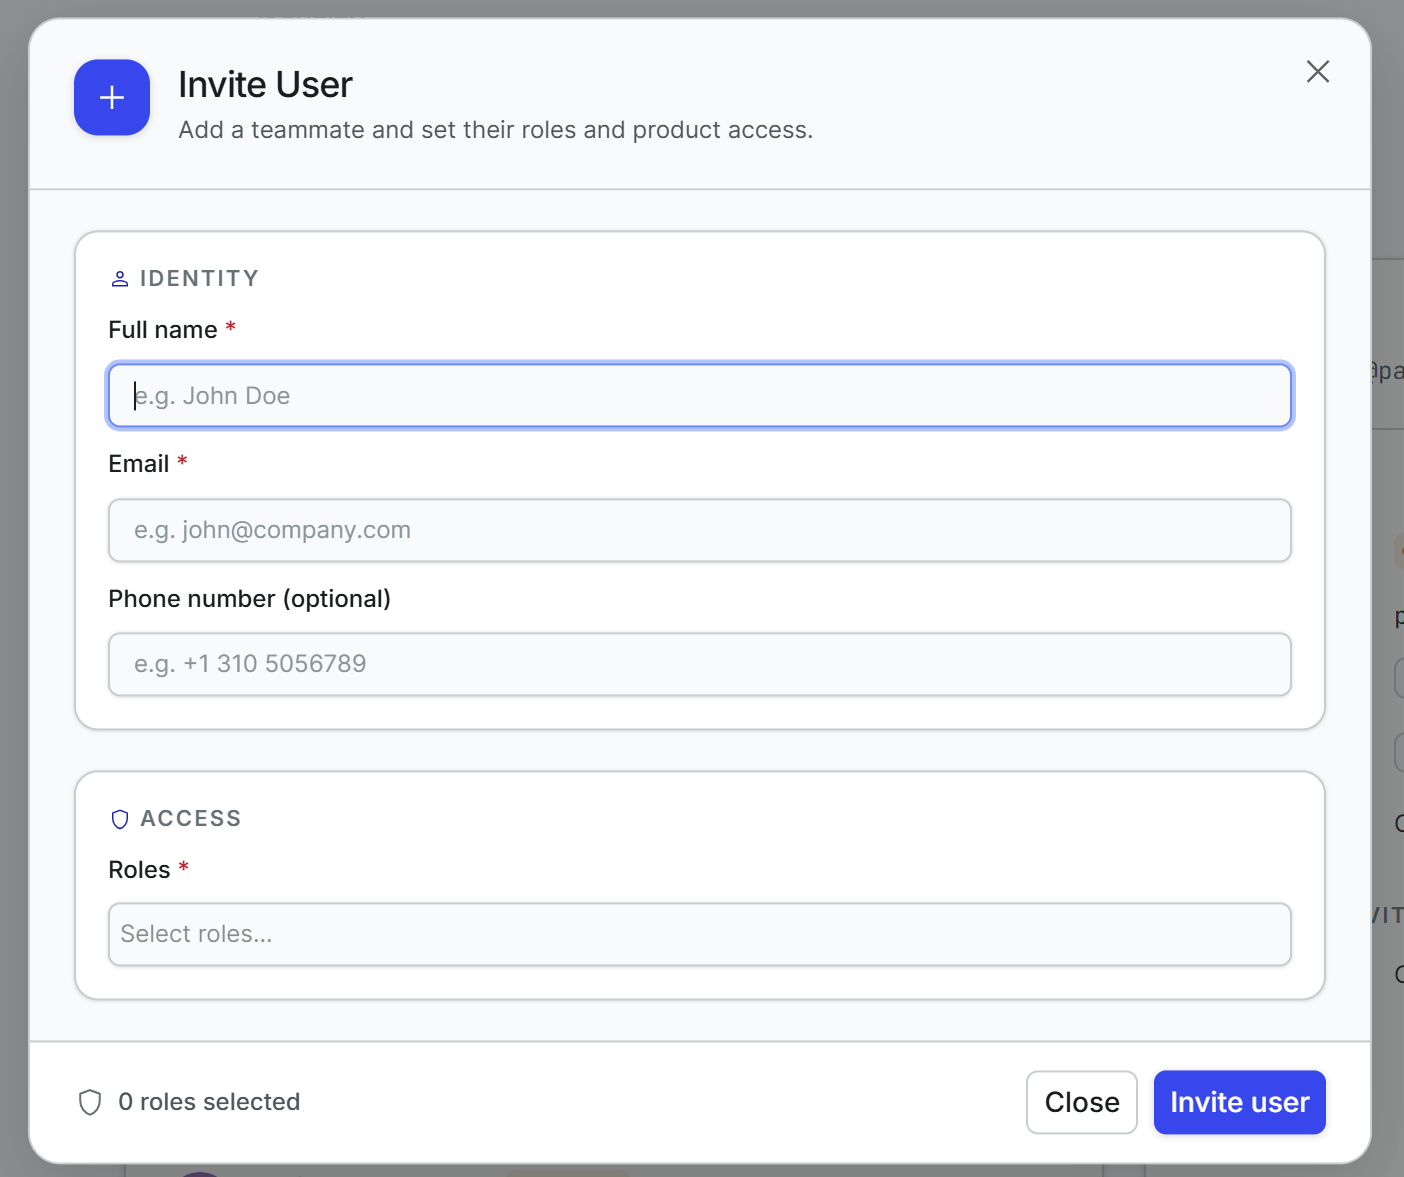Close the Invite User dialog with X
The image size is (1404, 1177).
(1317, 71)
